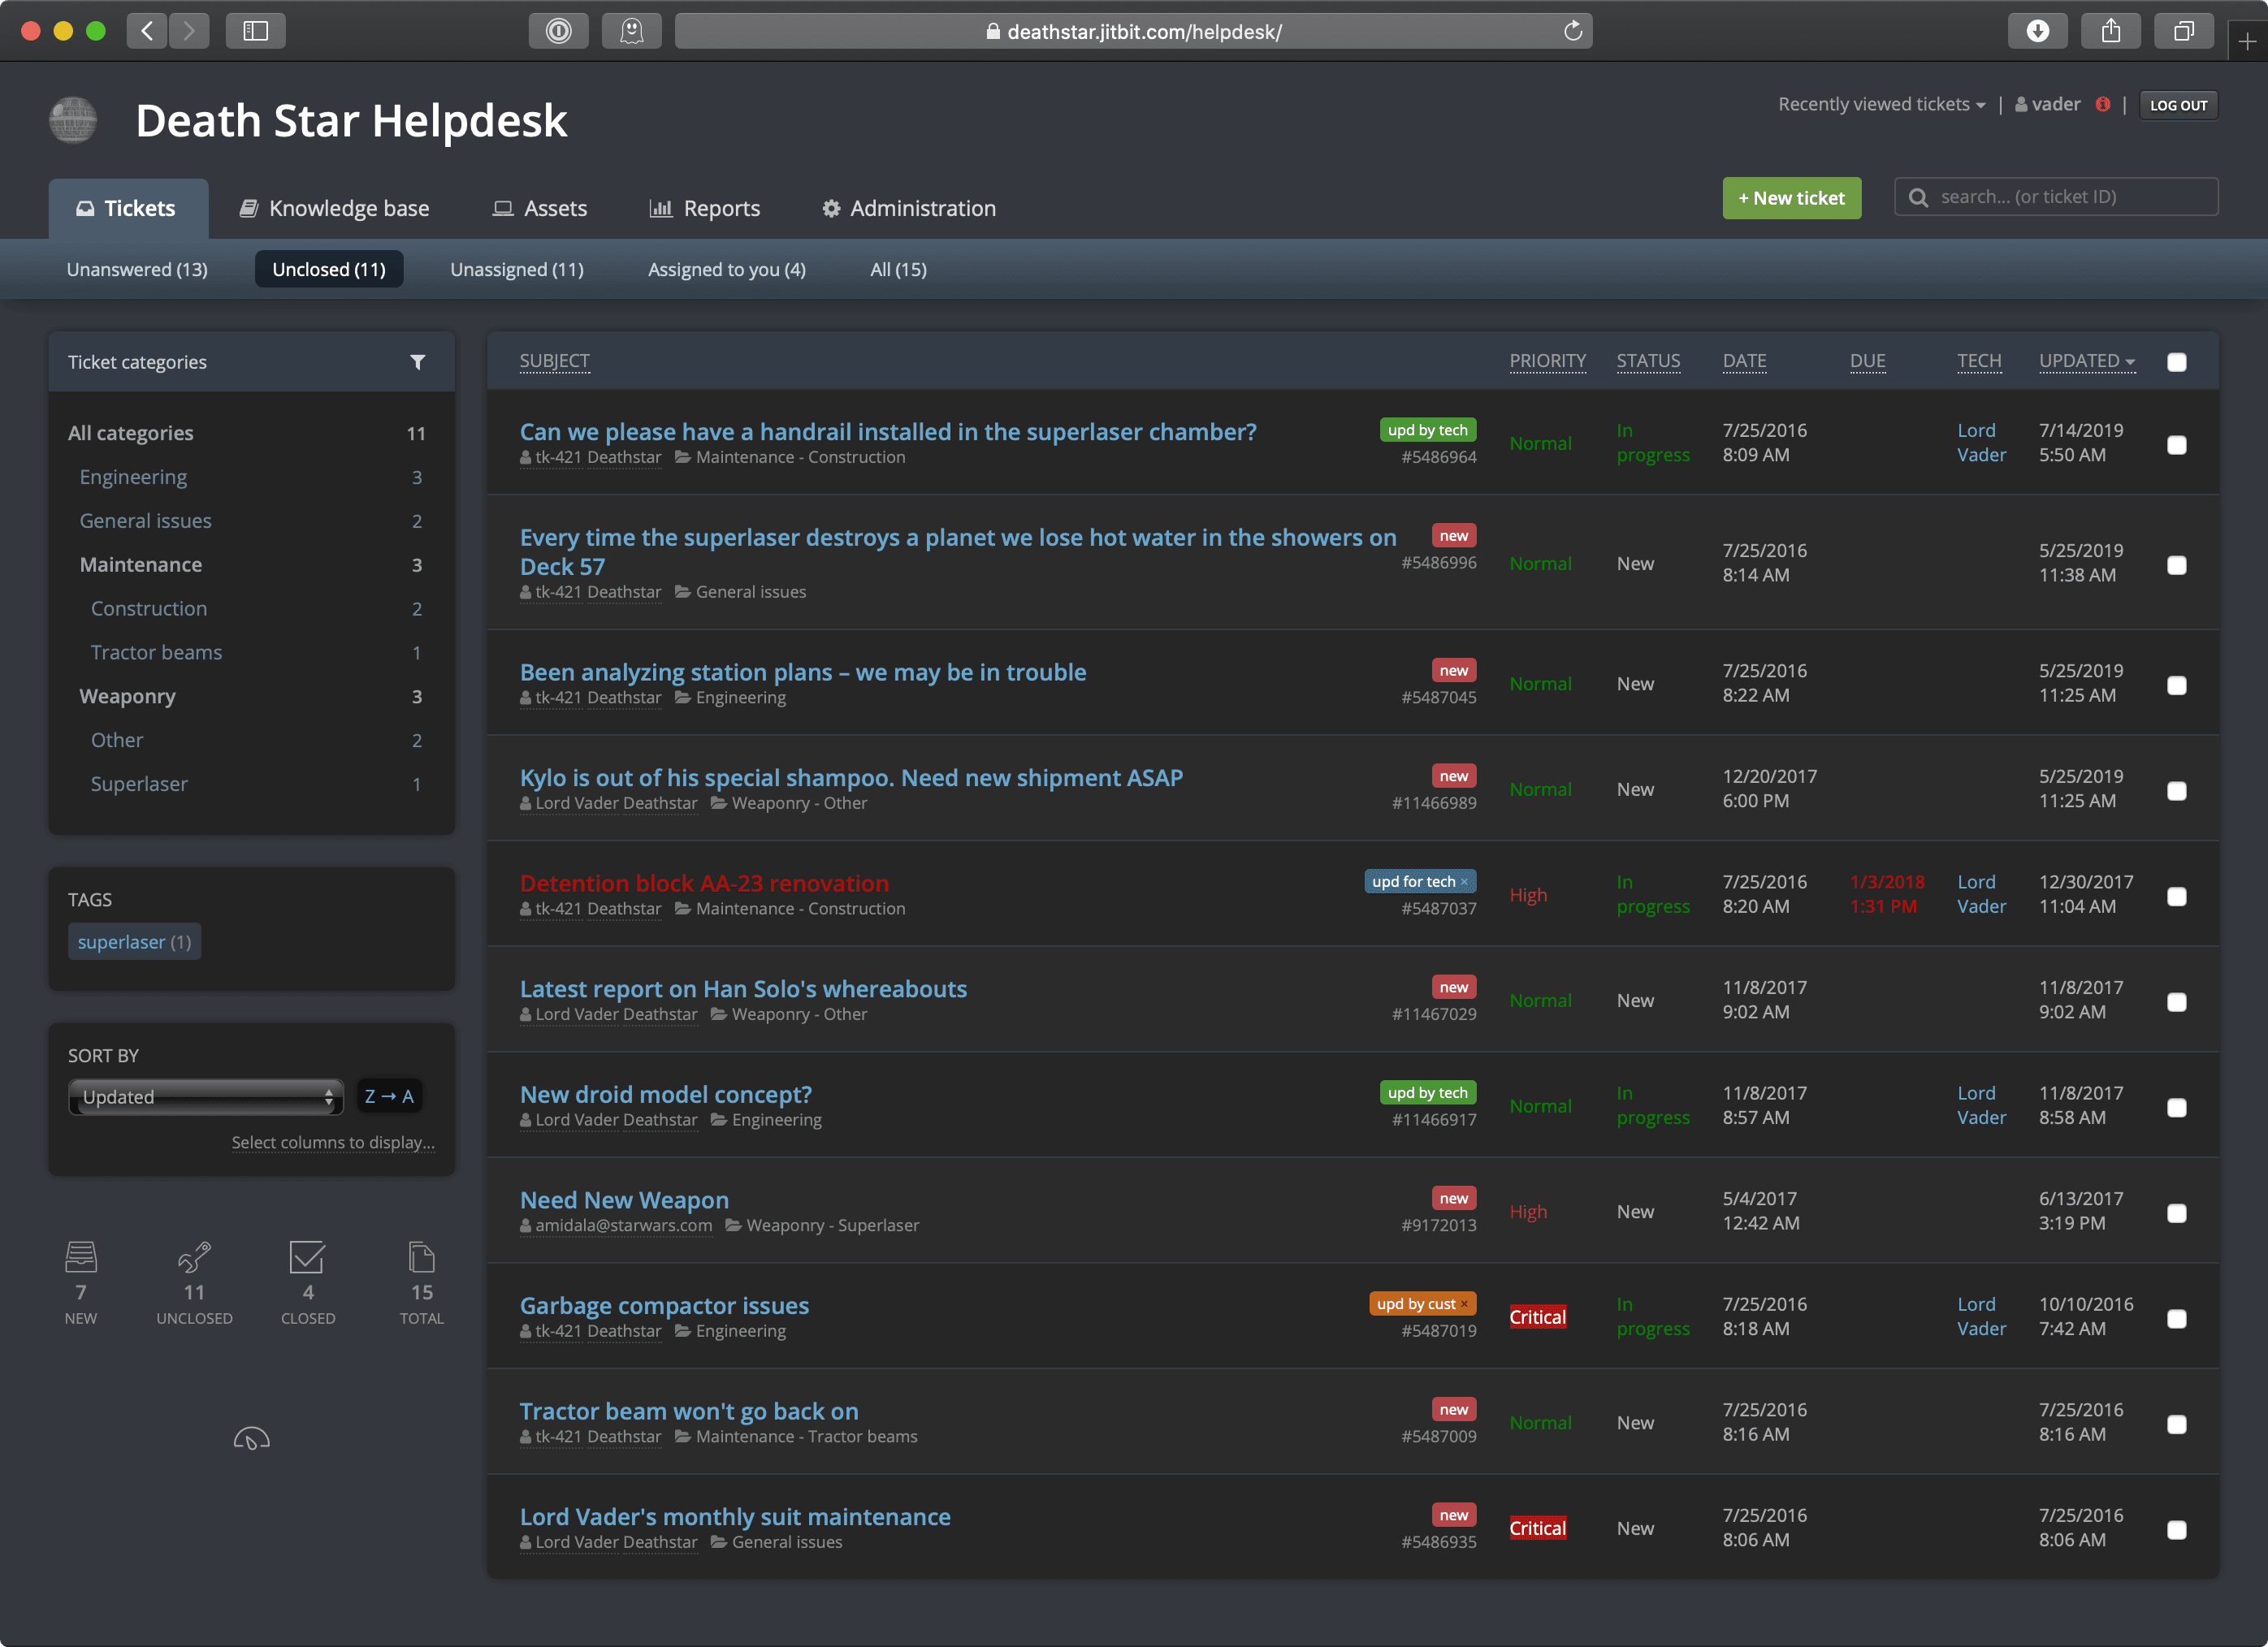
Task: Open Administration via the gear icon
Action: [x=832, y=208]
